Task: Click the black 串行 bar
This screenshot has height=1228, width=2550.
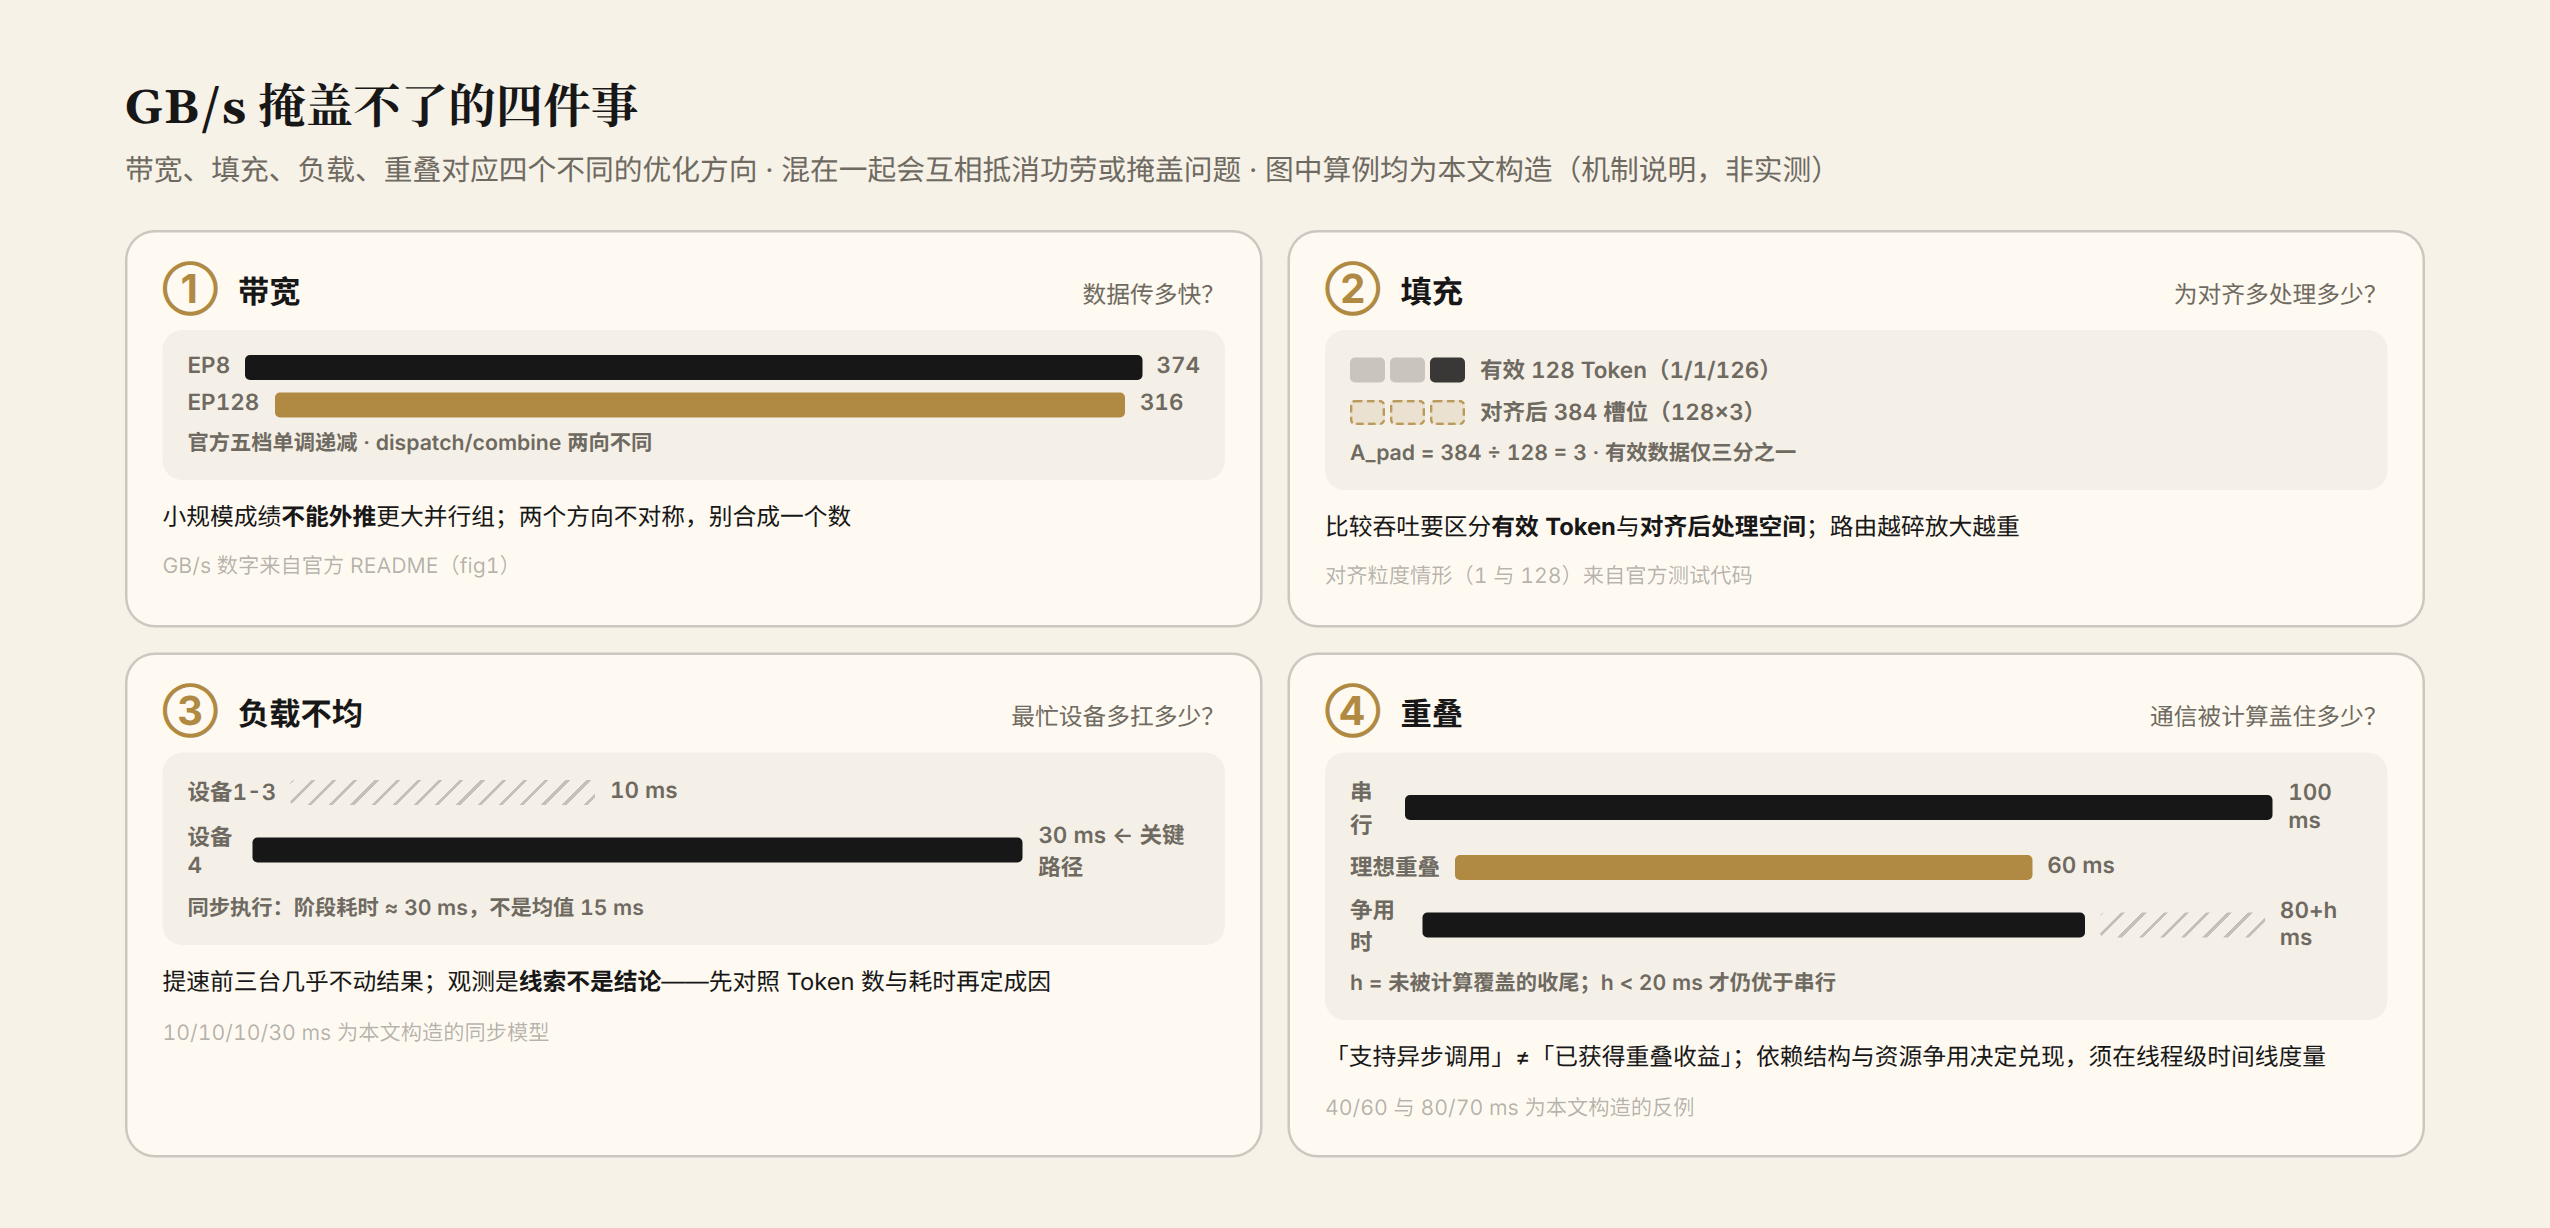Action: click(x=1838, y=807)
